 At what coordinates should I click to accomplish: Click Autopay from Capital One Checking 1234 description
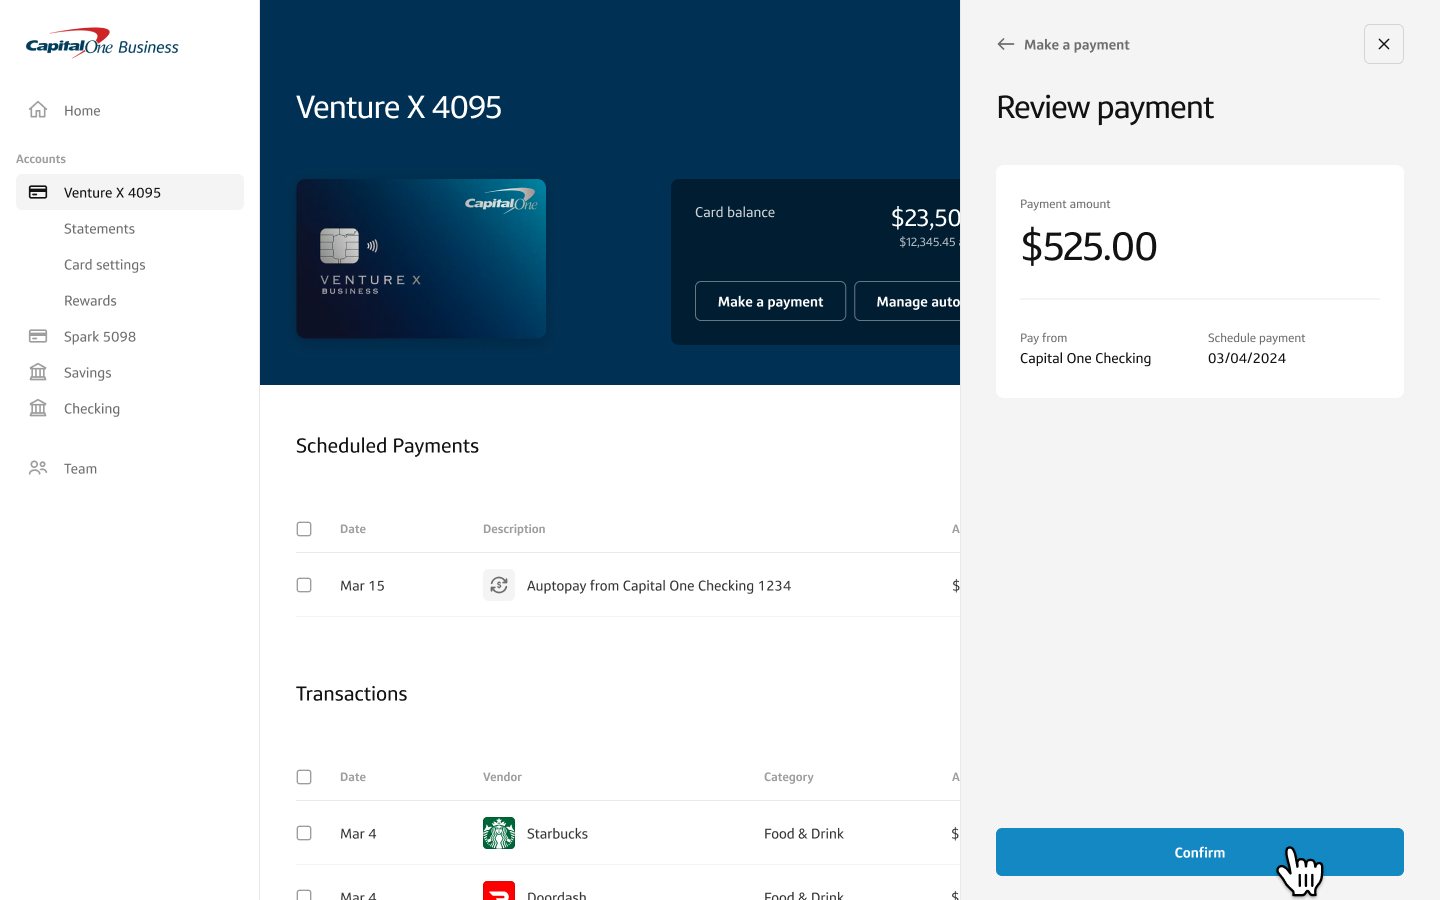pyautogui.click(x=659, y=585)
